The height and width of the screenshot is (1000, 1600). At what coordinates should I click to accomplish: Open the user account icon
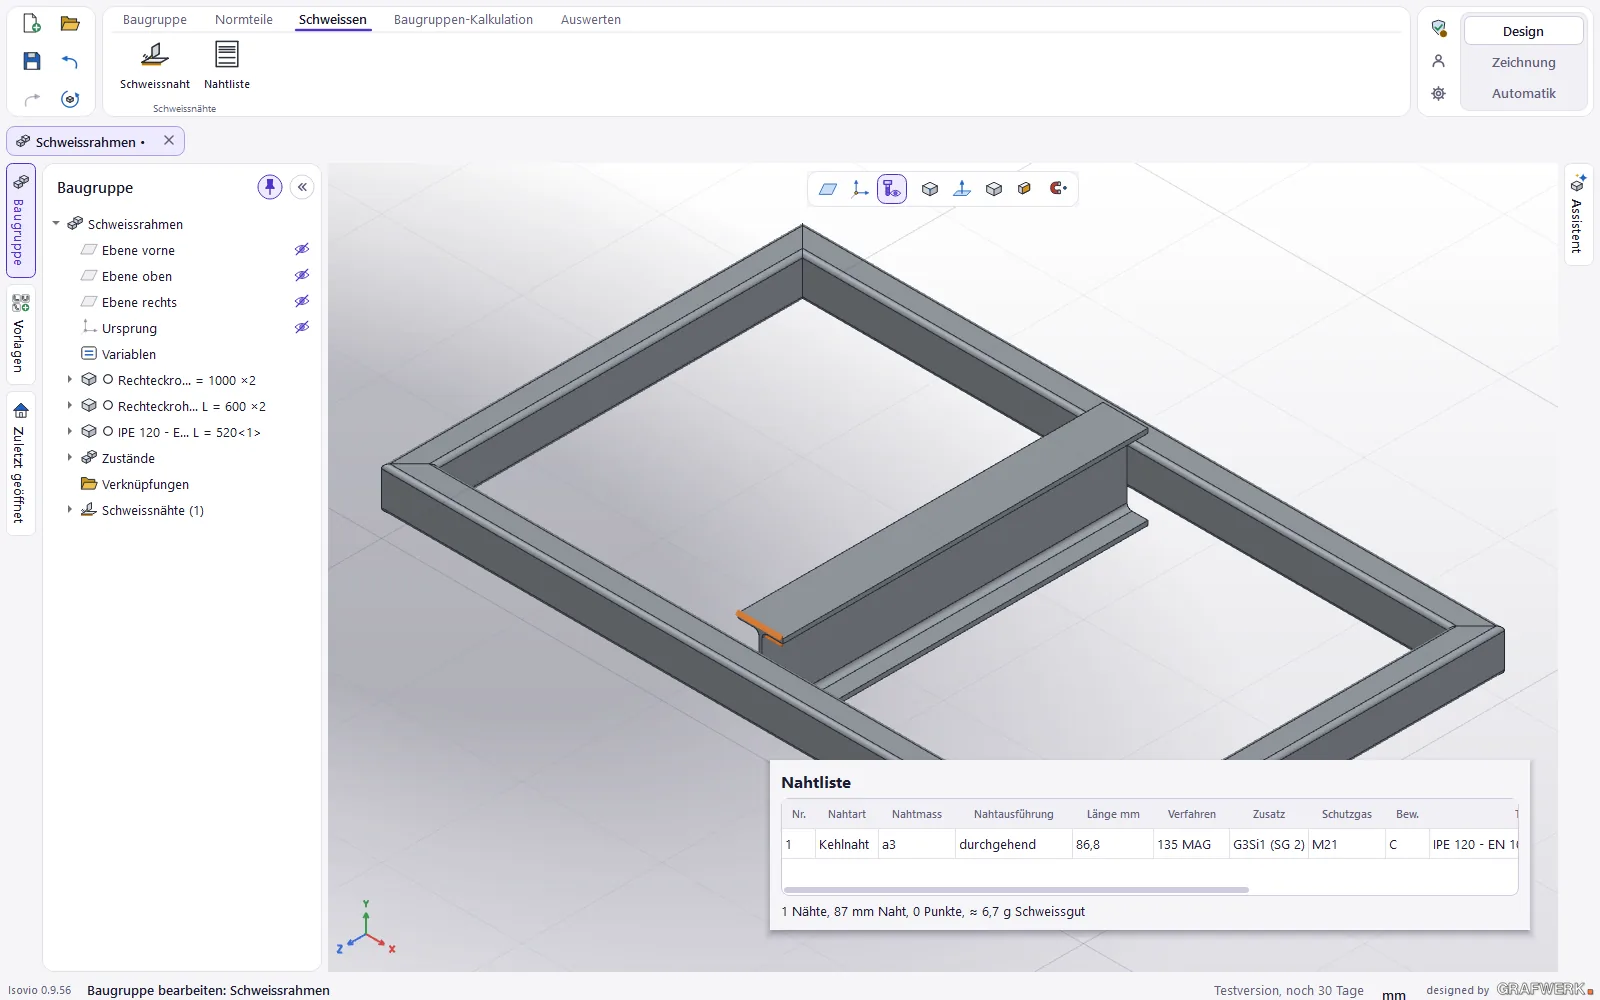click(x=1439, y=61)
